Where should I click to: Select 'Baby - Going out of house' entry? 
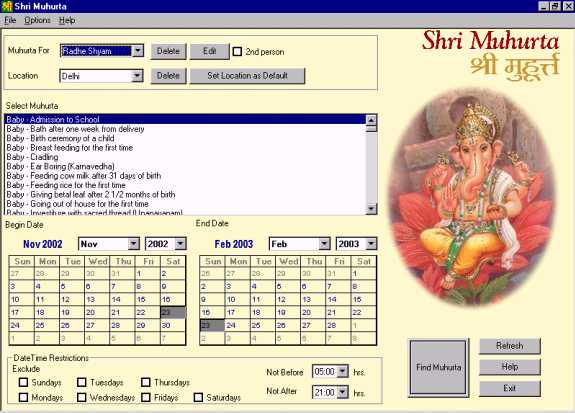(185, 204)
